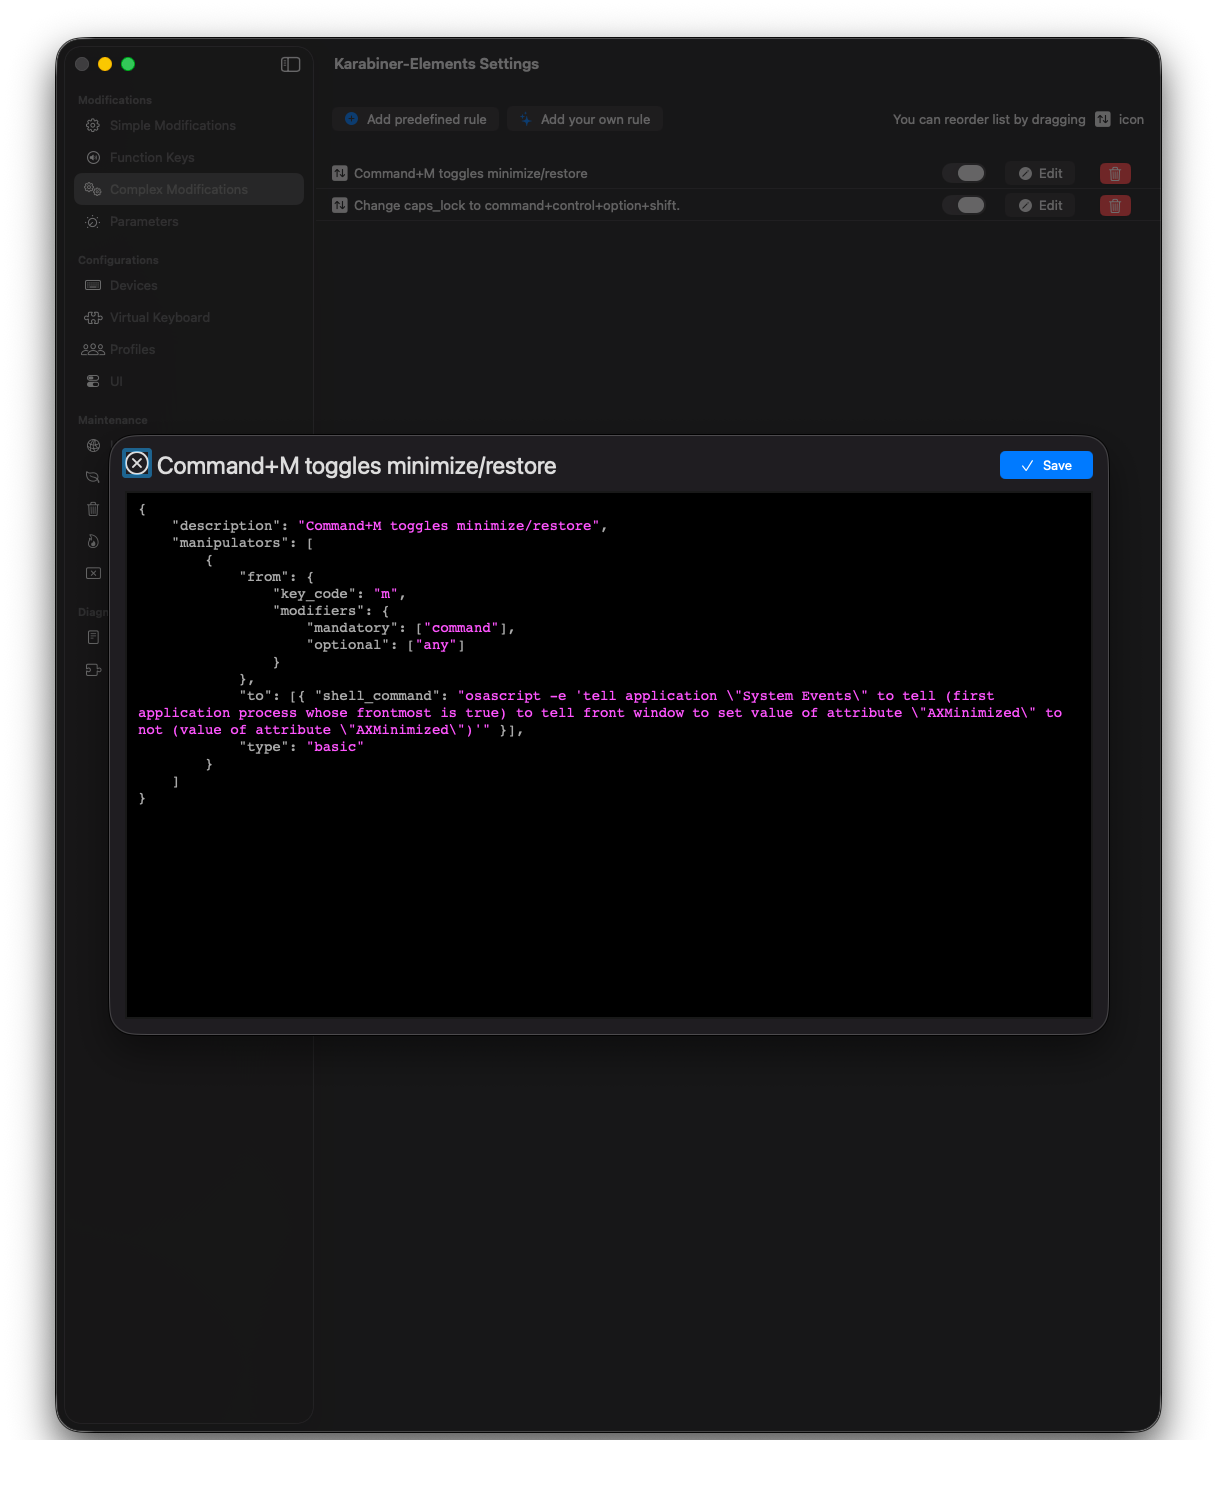This screenshot has width=1217, height=1506.
Task: Click the document icon under Diagnostics
Action: (93, 637)
